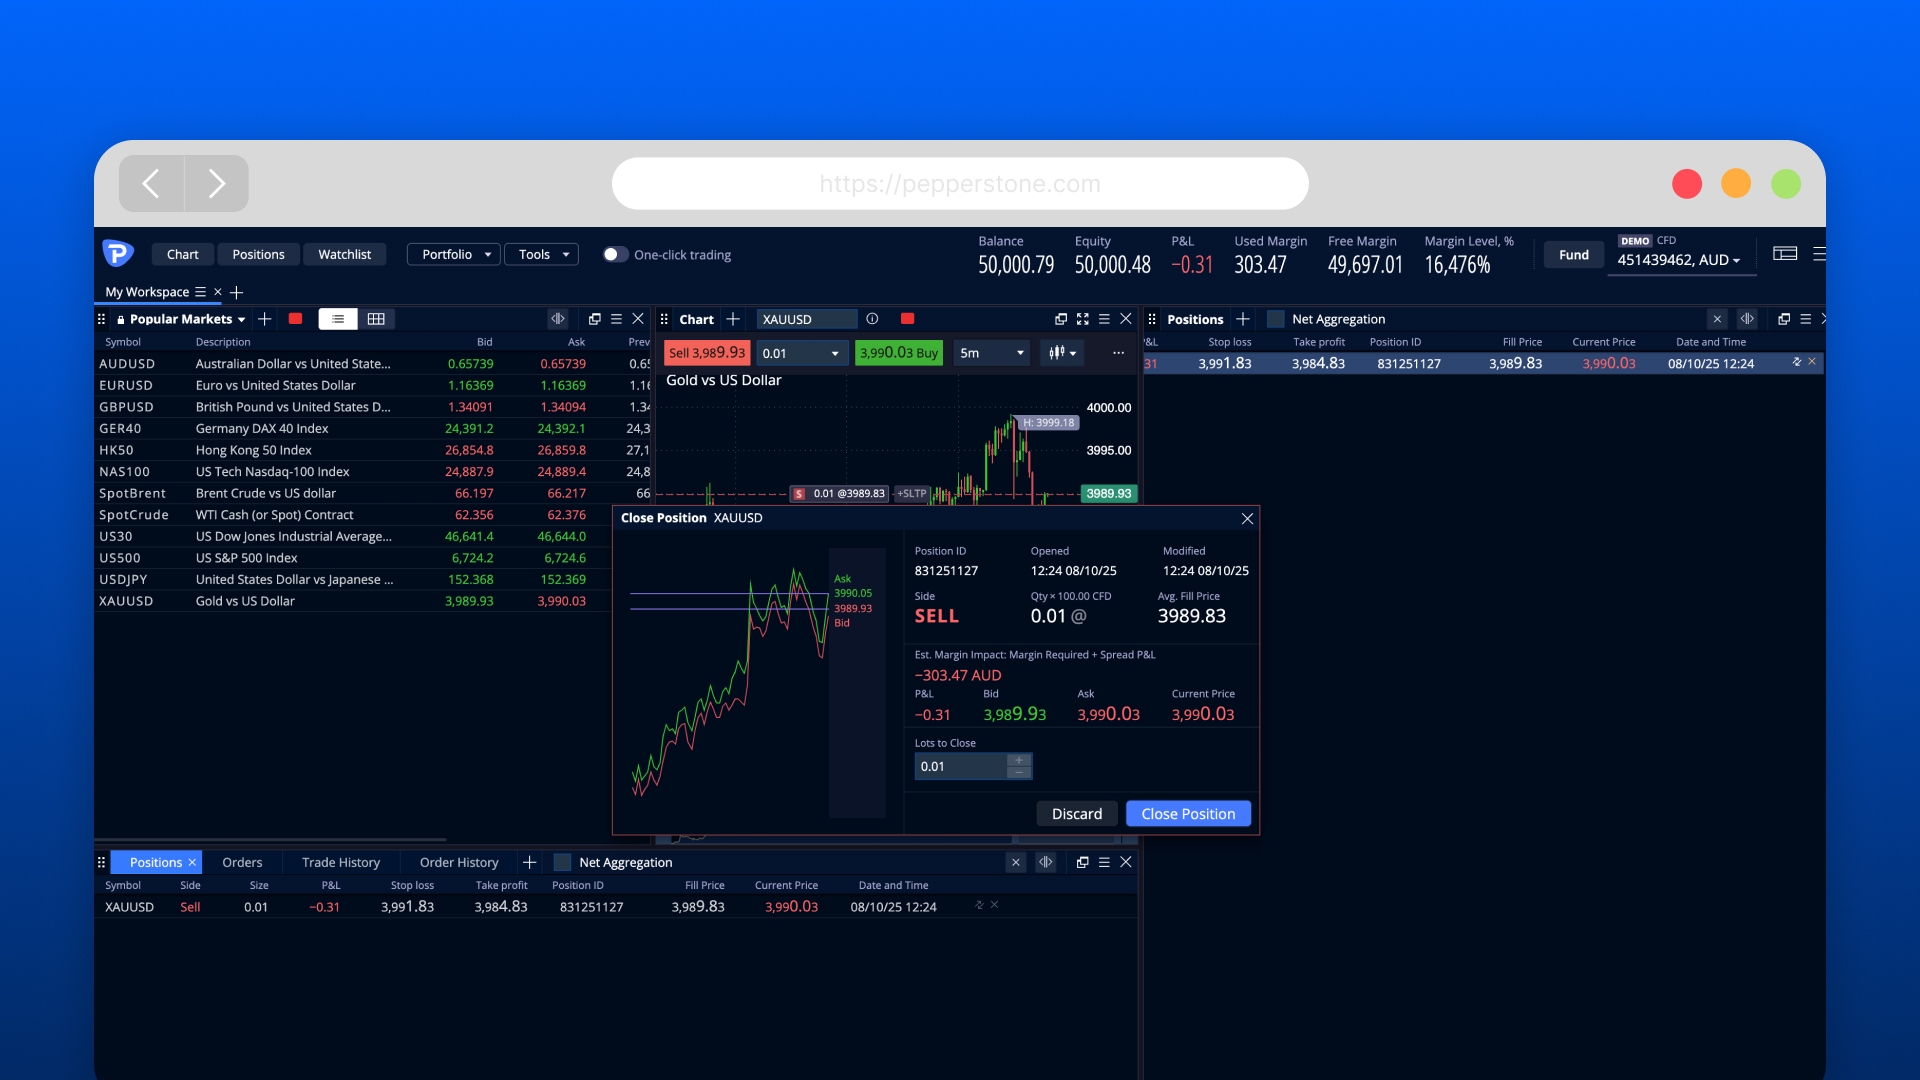Expand the 5m timeframe dropdown

991,353
